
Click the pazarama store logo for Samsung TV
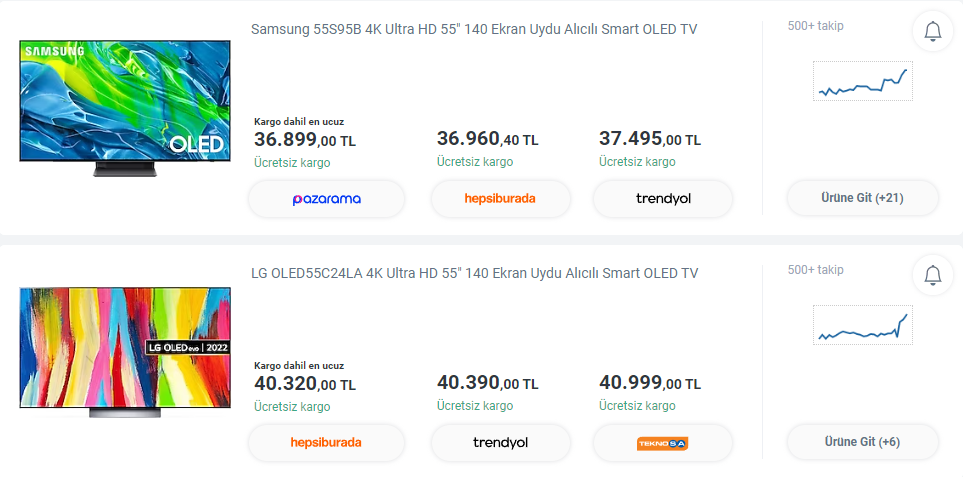click(326, 199)
